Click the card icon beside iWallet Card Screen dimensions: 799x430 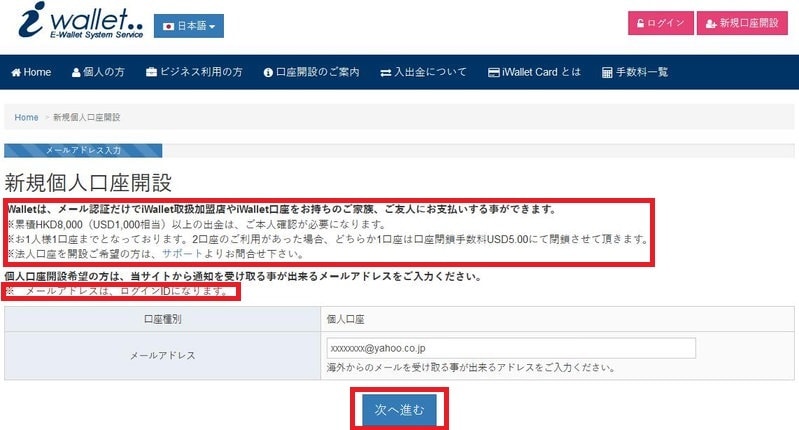[x=493, y=72]
